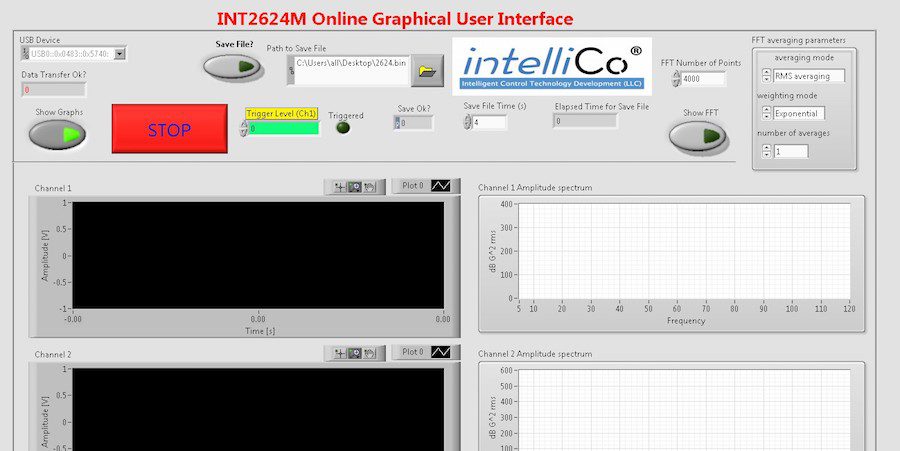Click the Plot 0 legend of Channel 2
This screenshot has height=451, width=900.
tap(426, 352)
